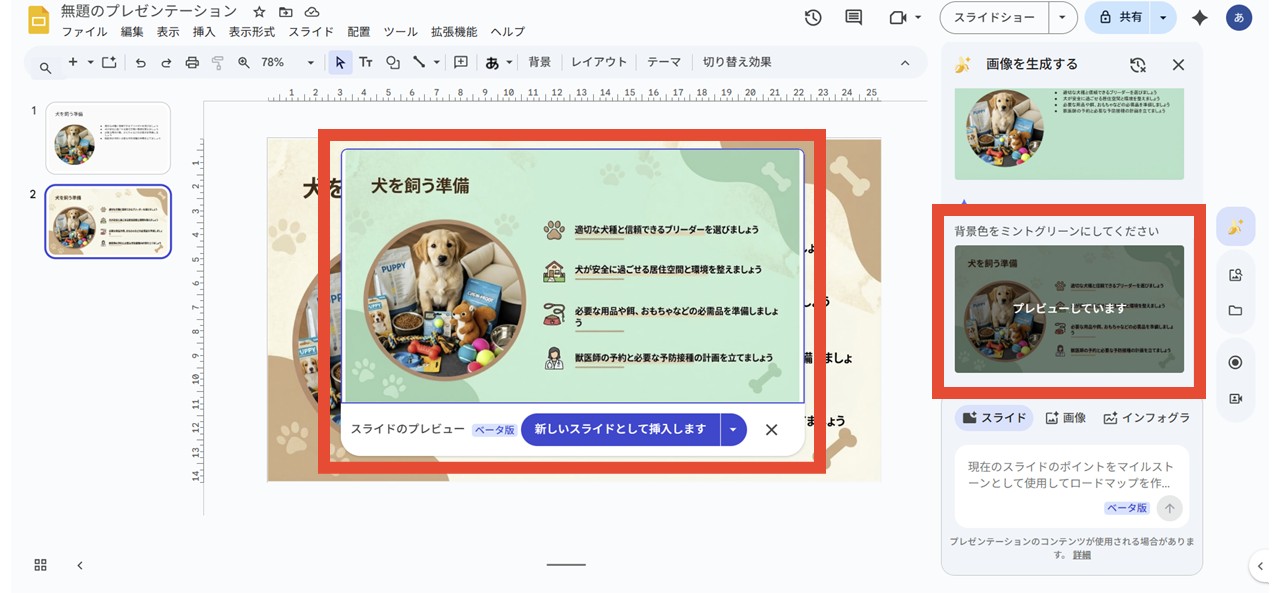Select the Text box tool

[x=367, y=62]
